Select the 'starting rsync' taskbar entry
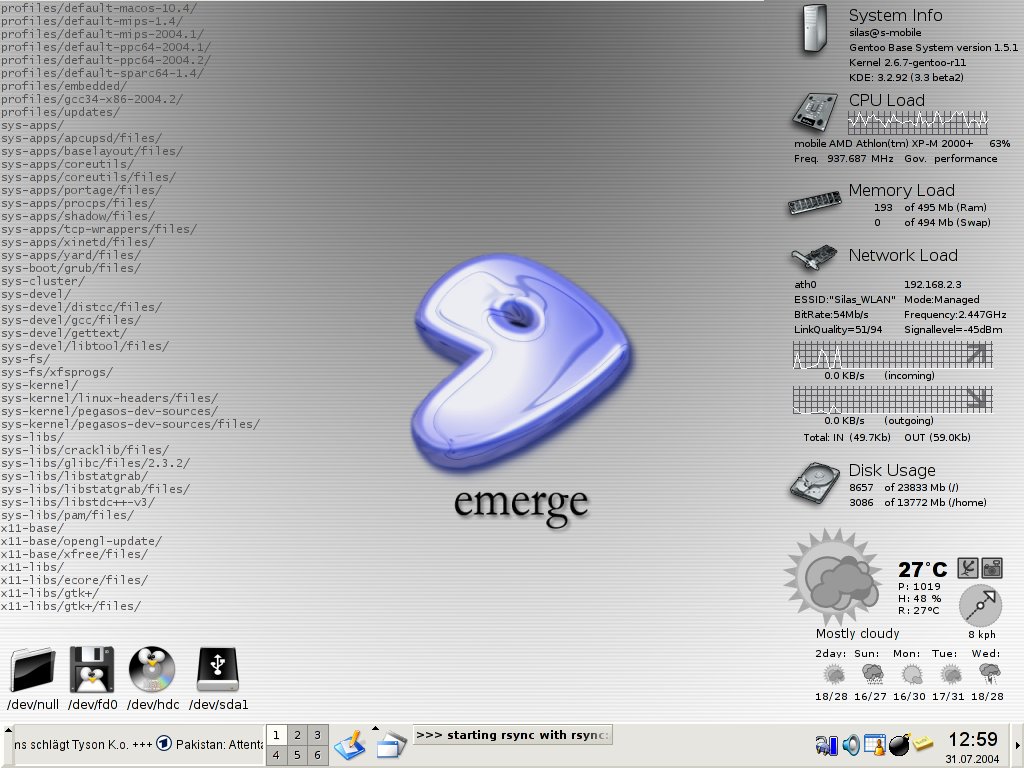This screenshot has width=1024, height=768. pyautogui.click(x=512, y=735)
